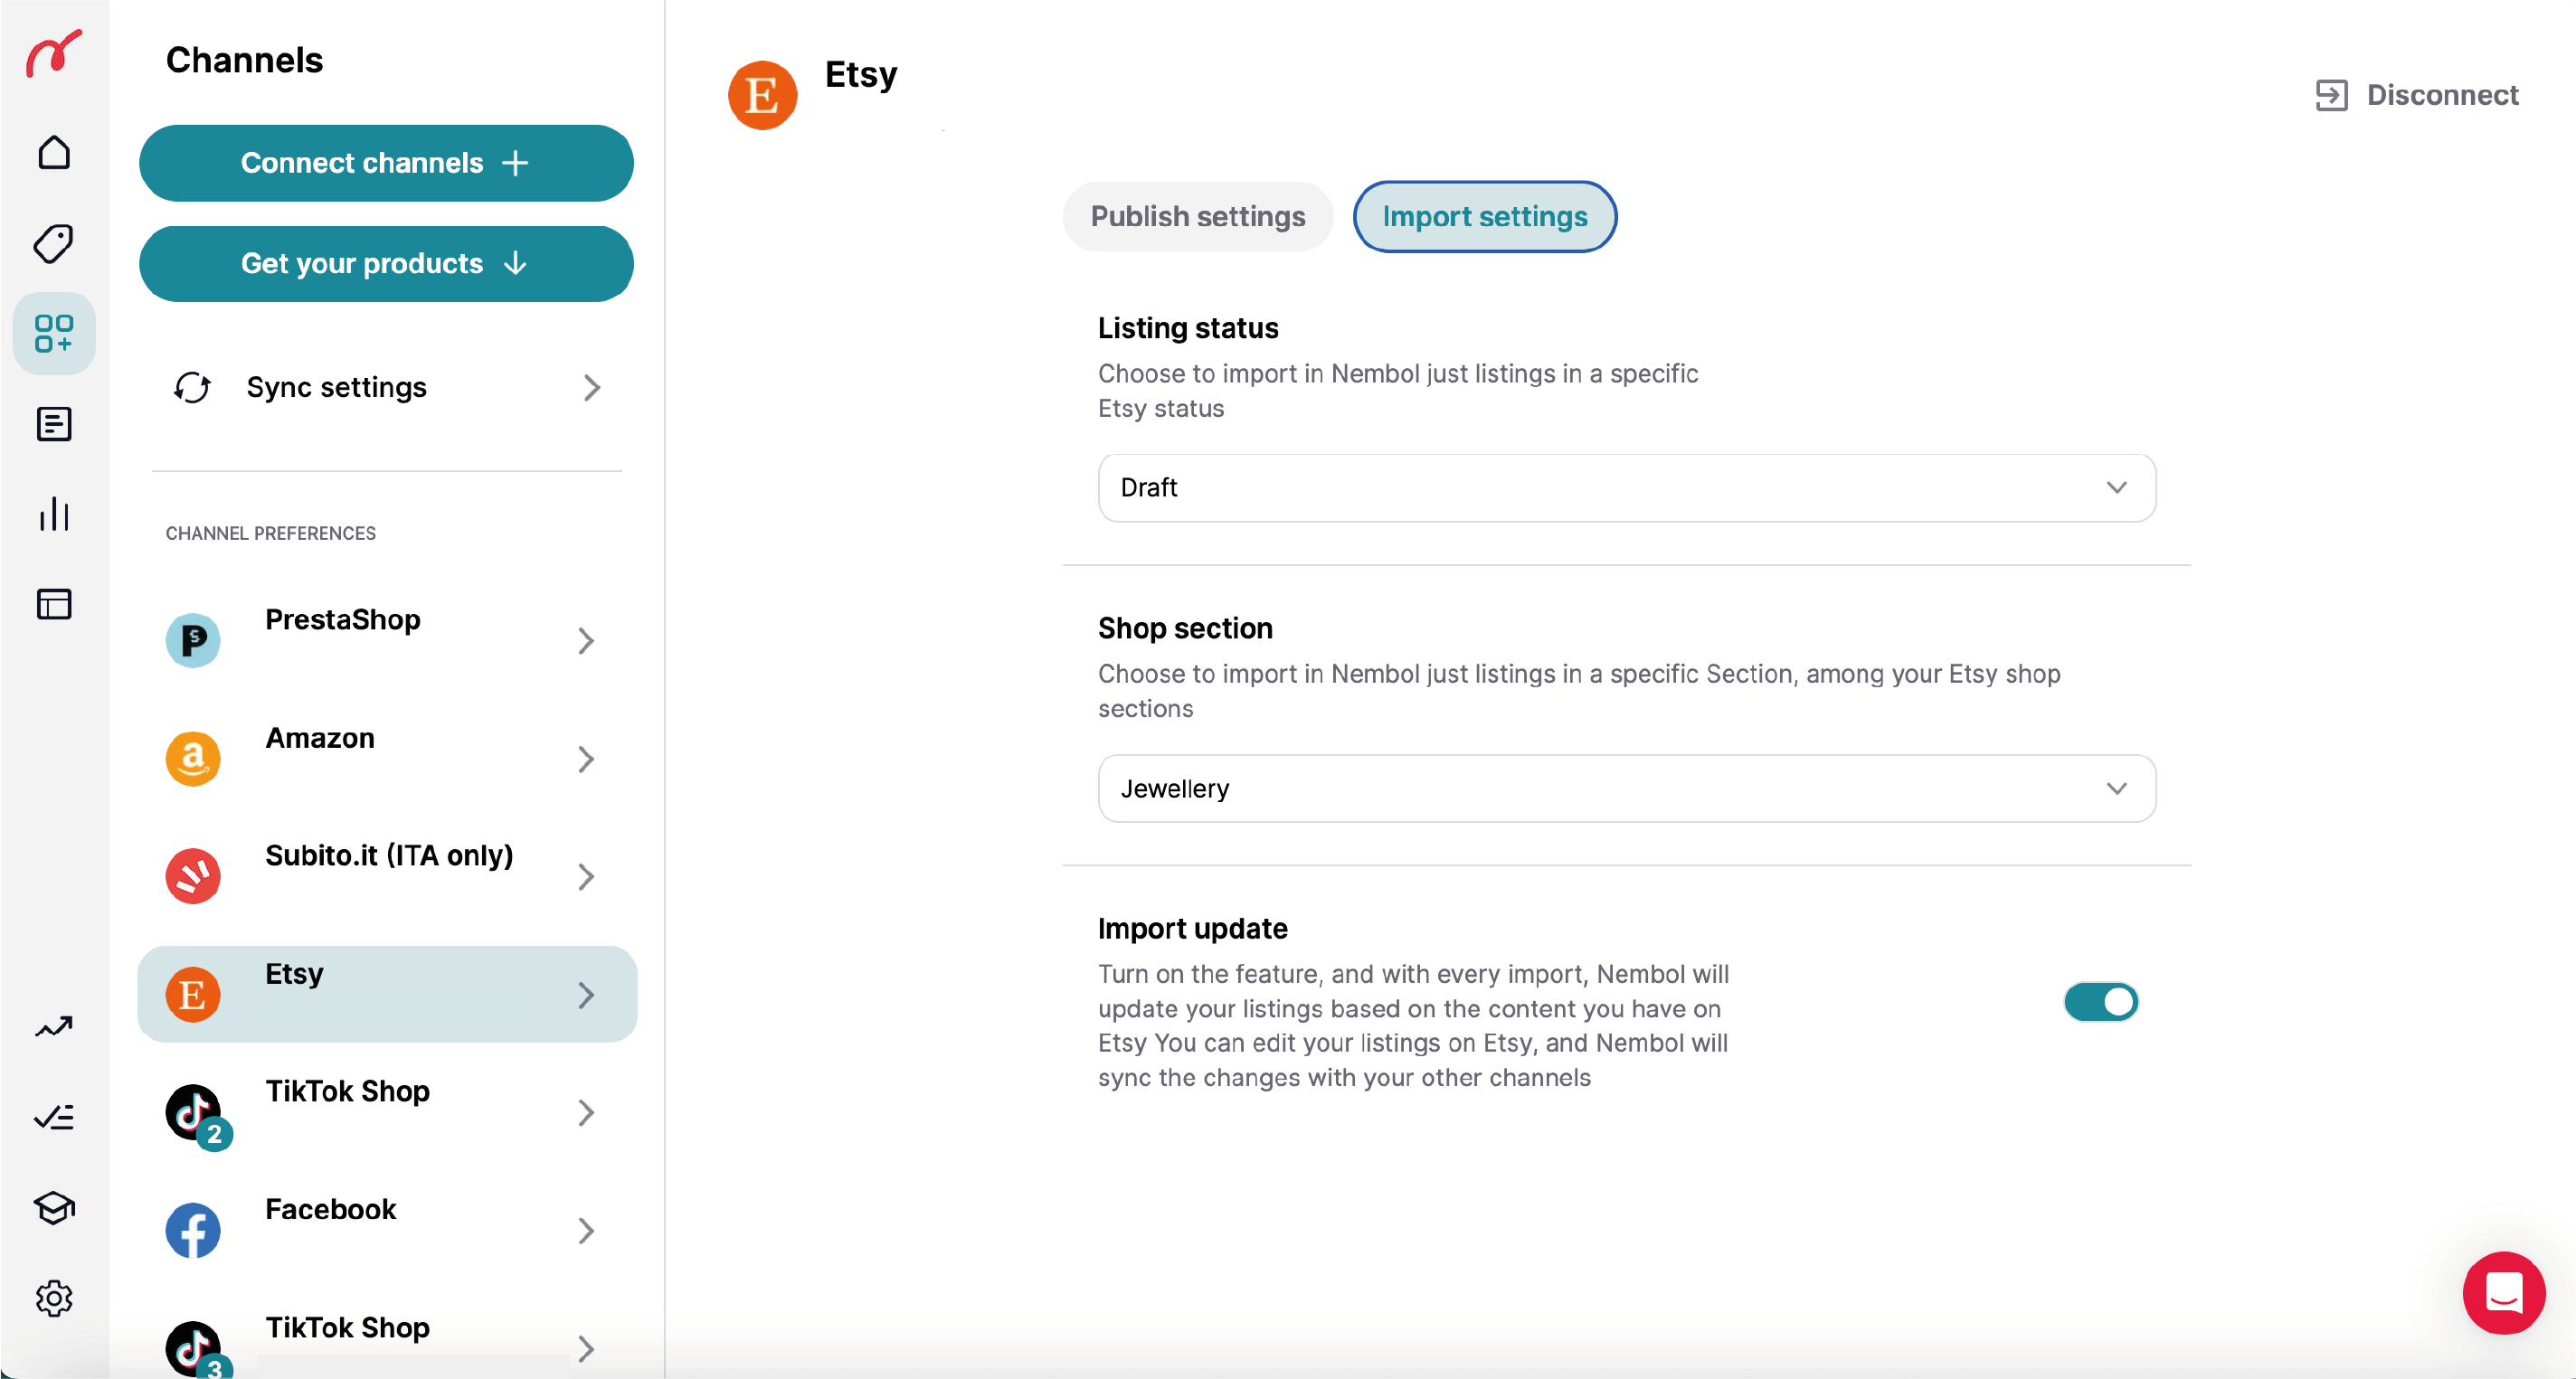Switch to Publish settings tab

click(1197, 217)
